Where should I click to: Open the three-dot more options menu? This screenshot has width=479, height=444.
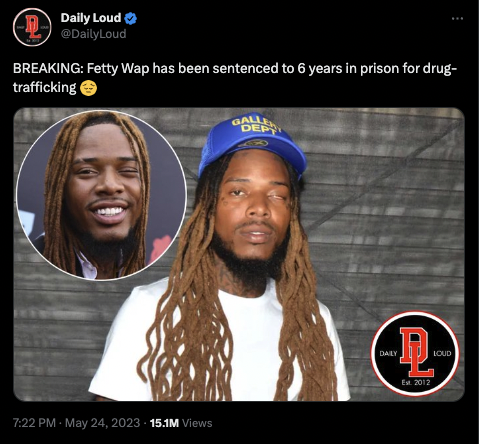pos(457,19)
